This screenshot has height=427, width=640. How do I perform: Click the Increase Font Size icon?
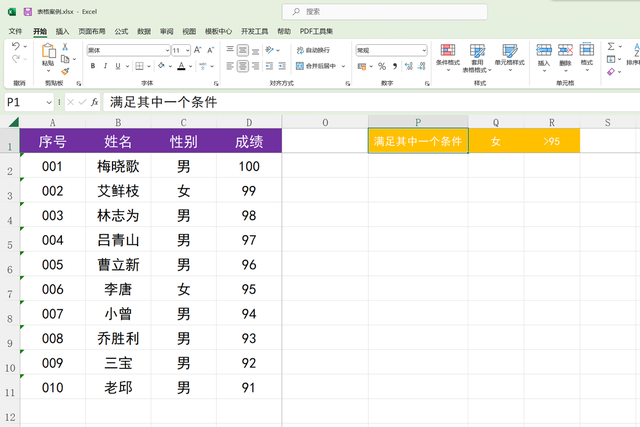pyautogui.click(x=200, y=49)
